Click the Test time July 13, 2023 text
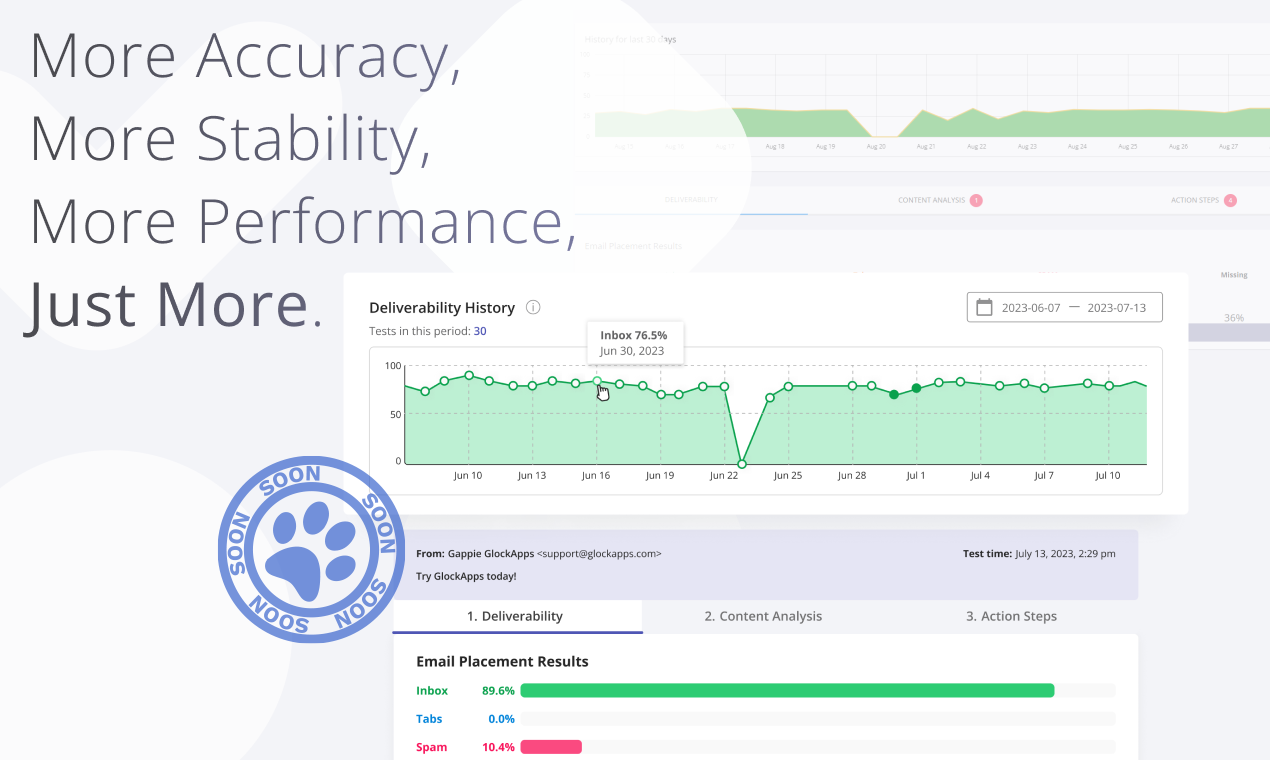This screenshot has height=760, width=1270. 1039,553
